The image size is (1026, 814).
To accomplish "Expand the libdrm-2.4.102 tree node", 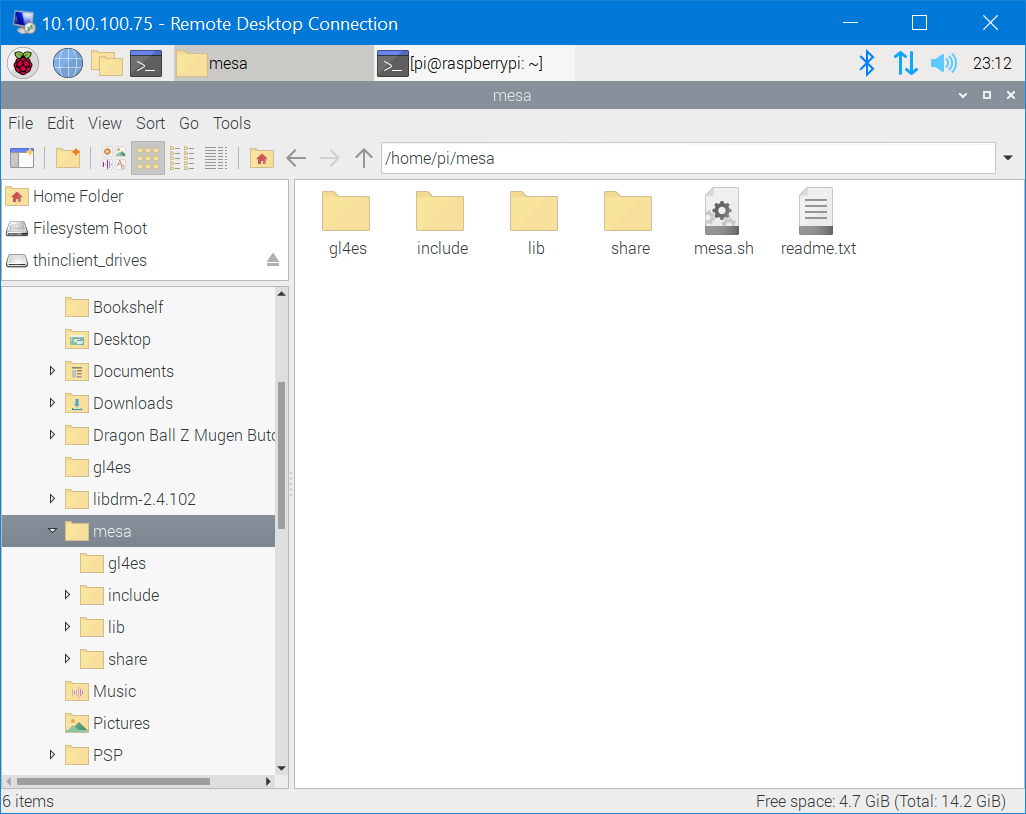I will 52,499.
